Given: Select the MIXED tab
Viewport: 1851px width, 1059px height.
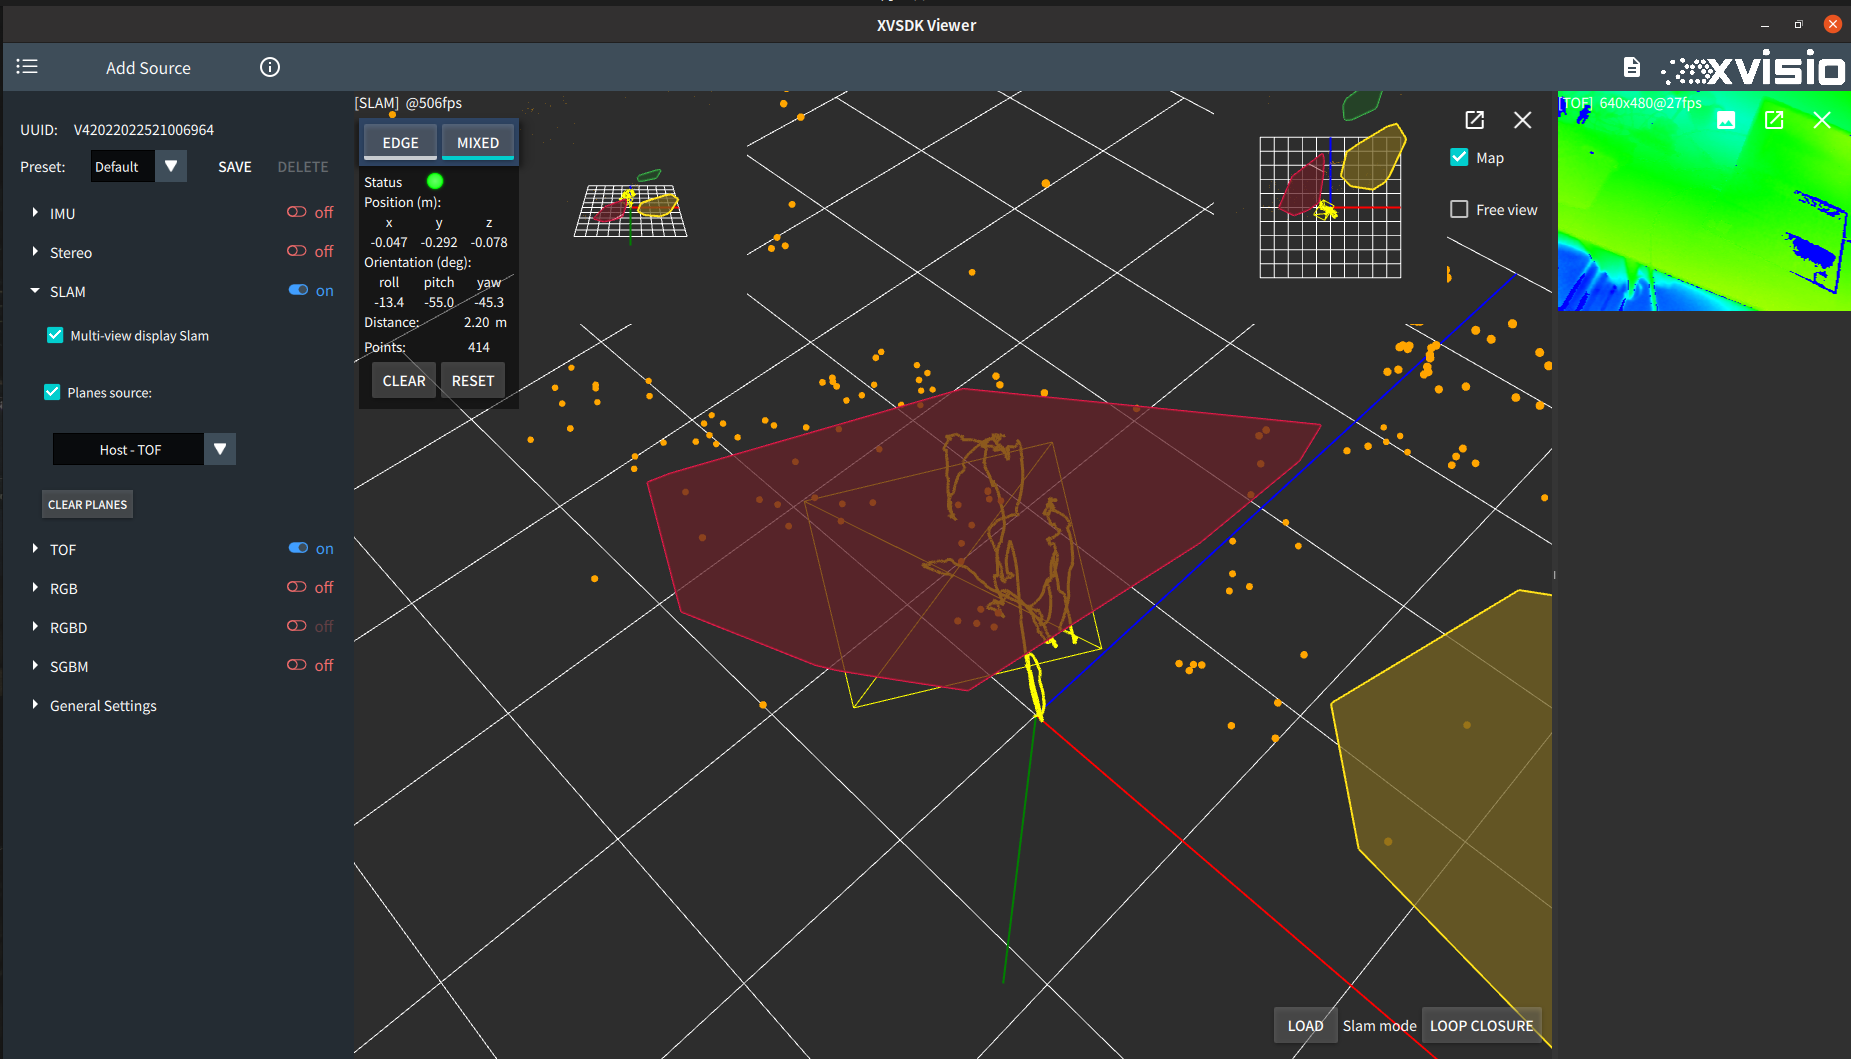Looking at the screenshot, I should (x=478, y=142).
